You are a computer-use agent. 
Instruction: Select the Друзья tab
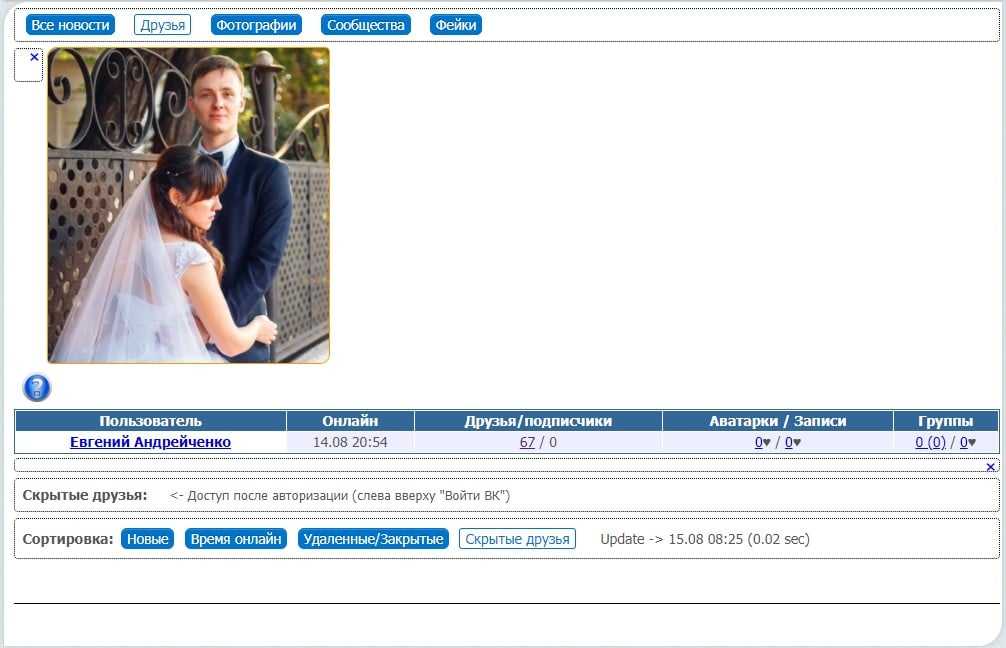[162, 25]
